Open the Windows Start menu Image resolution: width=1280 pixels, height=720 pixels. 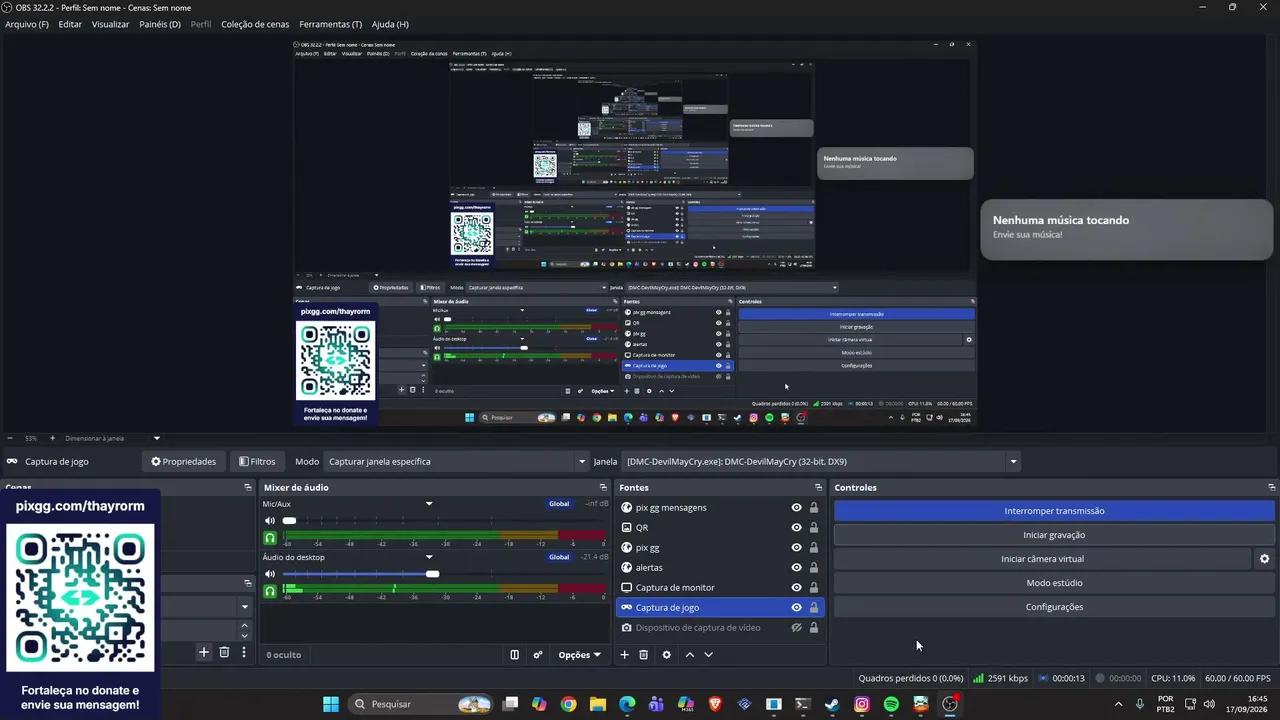click(x=331, y=704)
